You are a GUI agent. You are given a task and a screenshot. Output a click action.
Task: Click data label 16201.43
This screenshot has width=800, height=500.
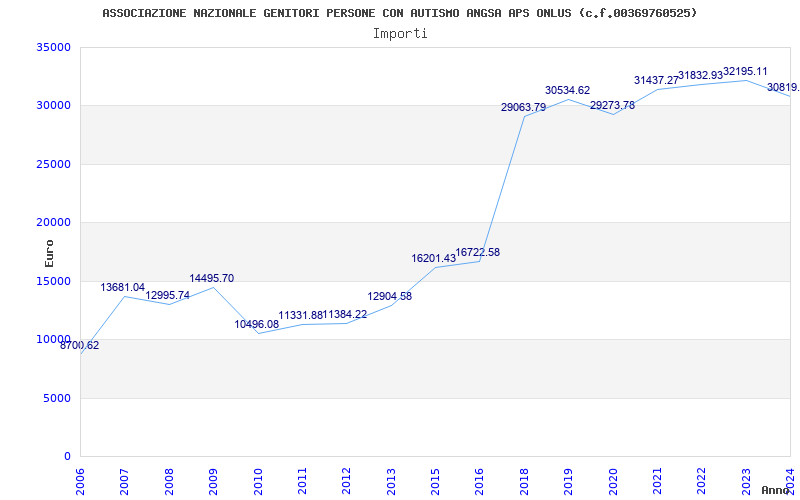coord(434,259)
